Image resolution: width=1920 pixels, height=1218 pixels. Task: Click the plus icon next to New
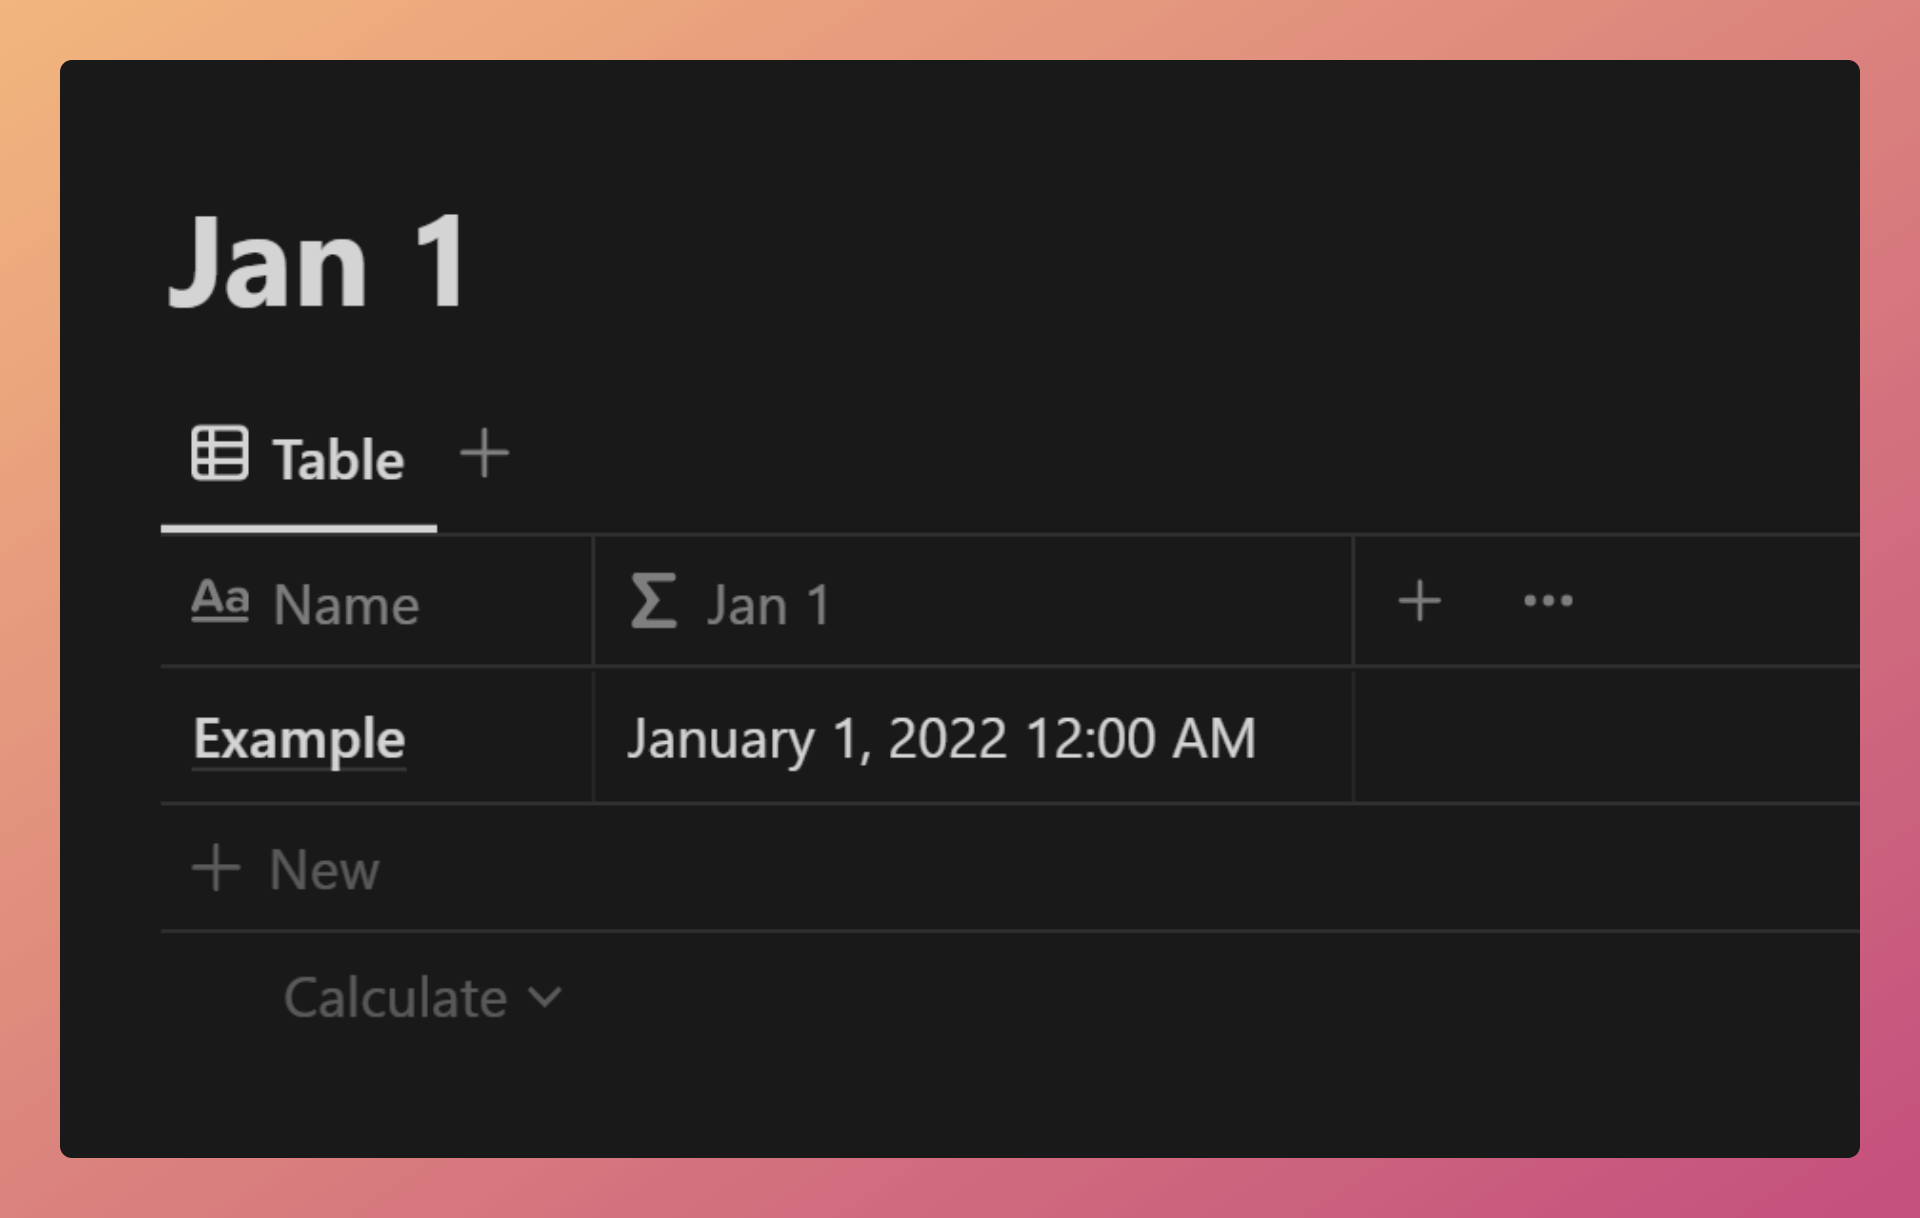point(216,867)
